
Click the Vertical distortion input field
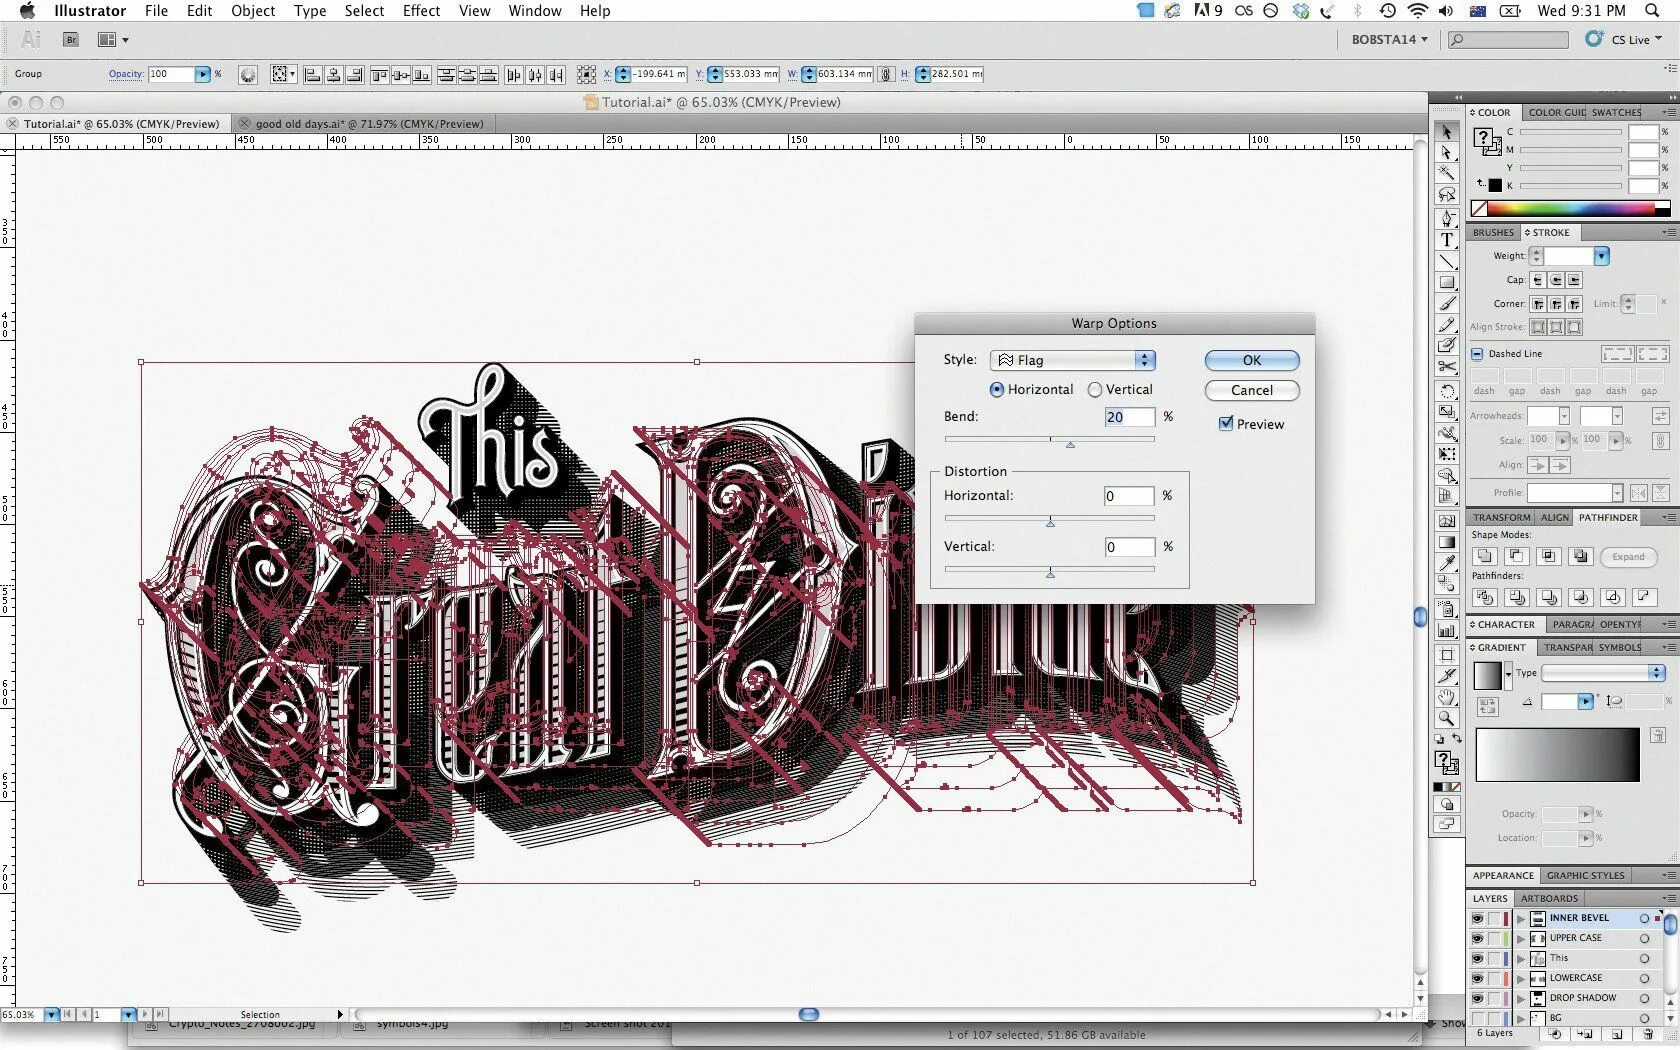(x=1129, y=547)
